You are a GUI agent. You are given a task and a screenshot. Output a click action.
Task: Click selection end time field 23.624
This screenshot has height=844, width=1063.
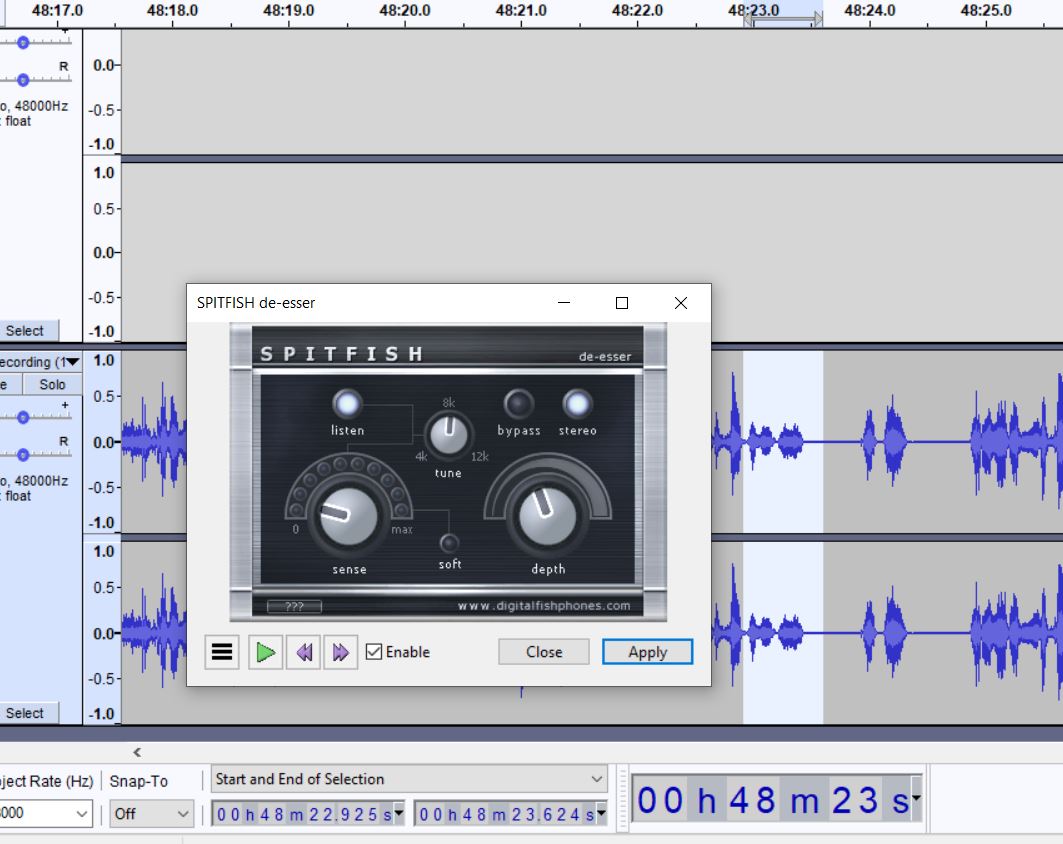tap(506, 813)
